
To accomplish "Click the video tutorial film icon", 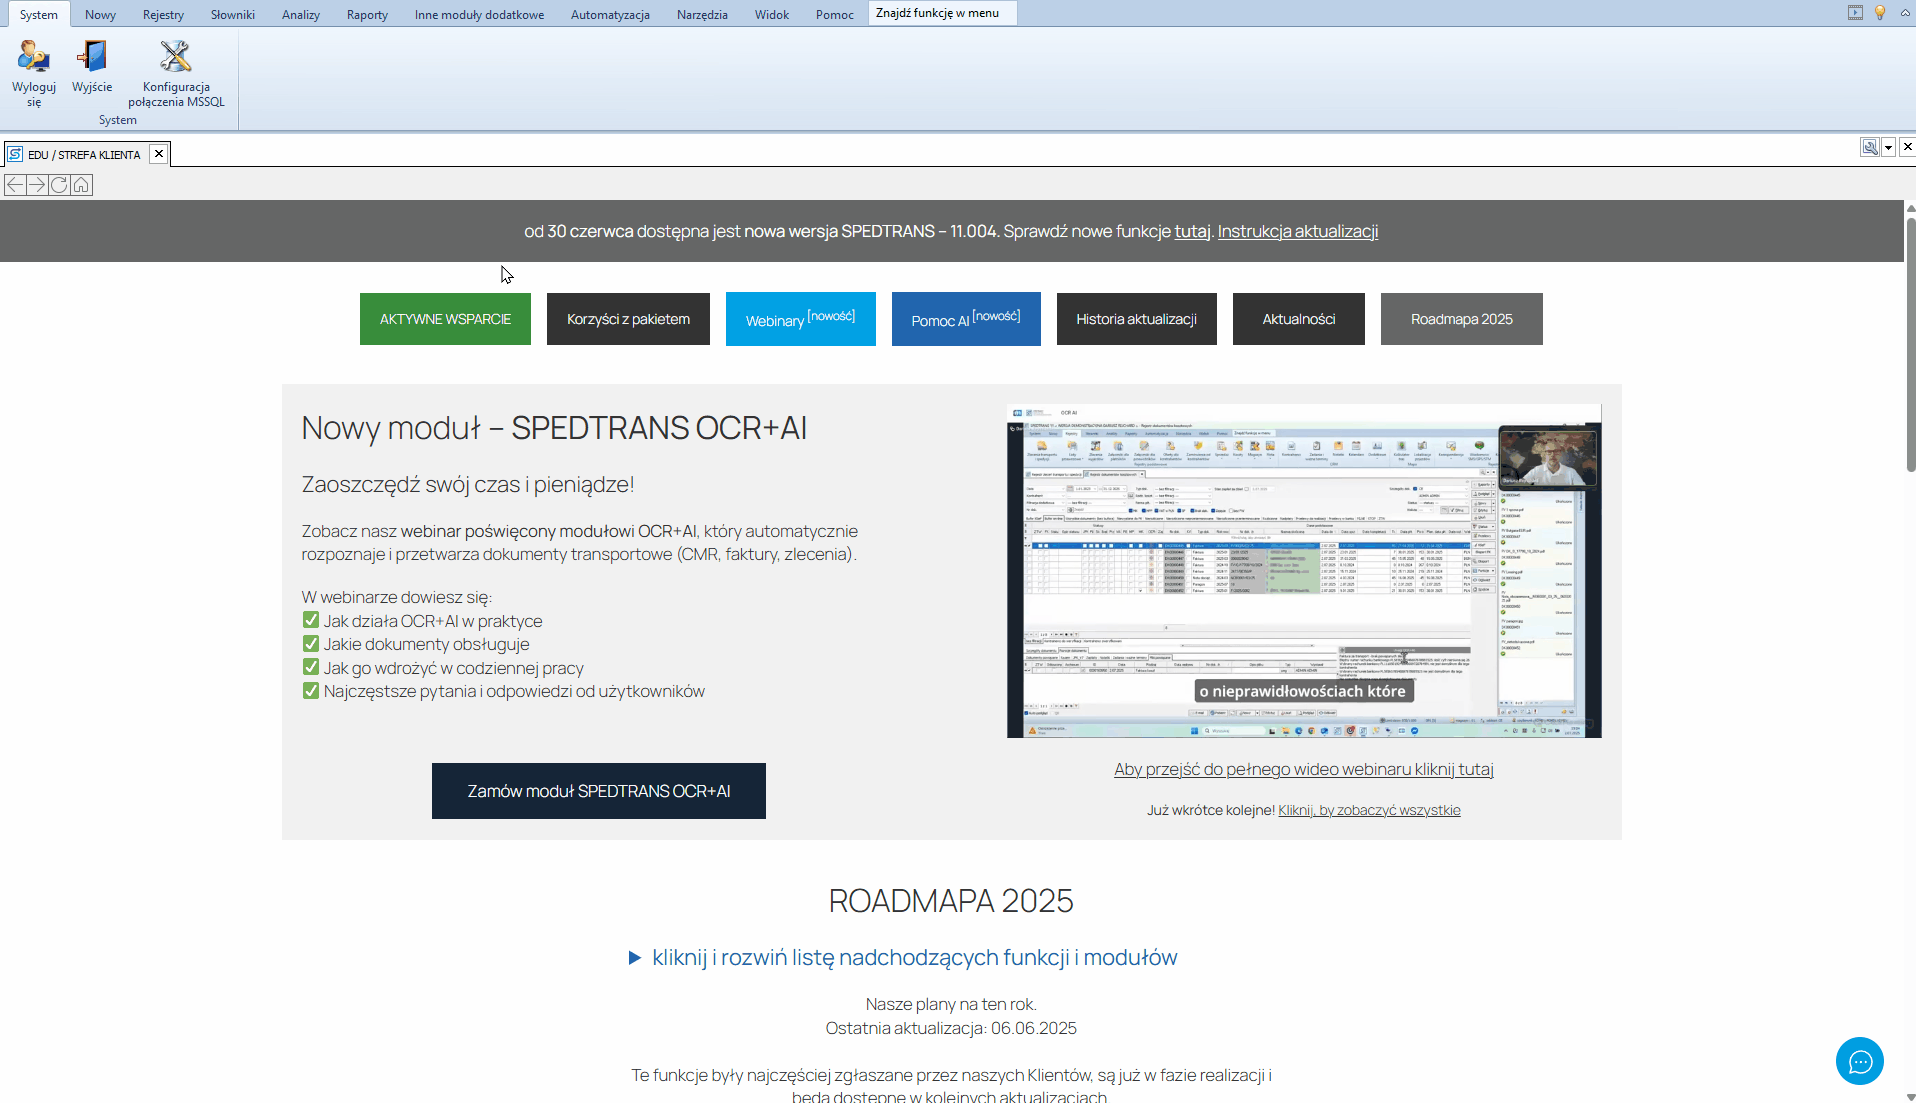I will click(x=1855, y=13).
